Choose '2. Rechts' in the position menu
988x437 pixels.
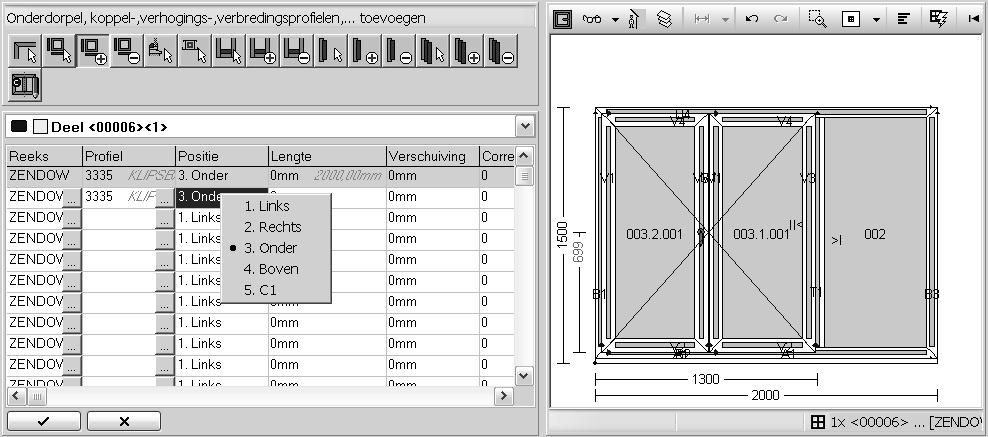click(272, 227)
